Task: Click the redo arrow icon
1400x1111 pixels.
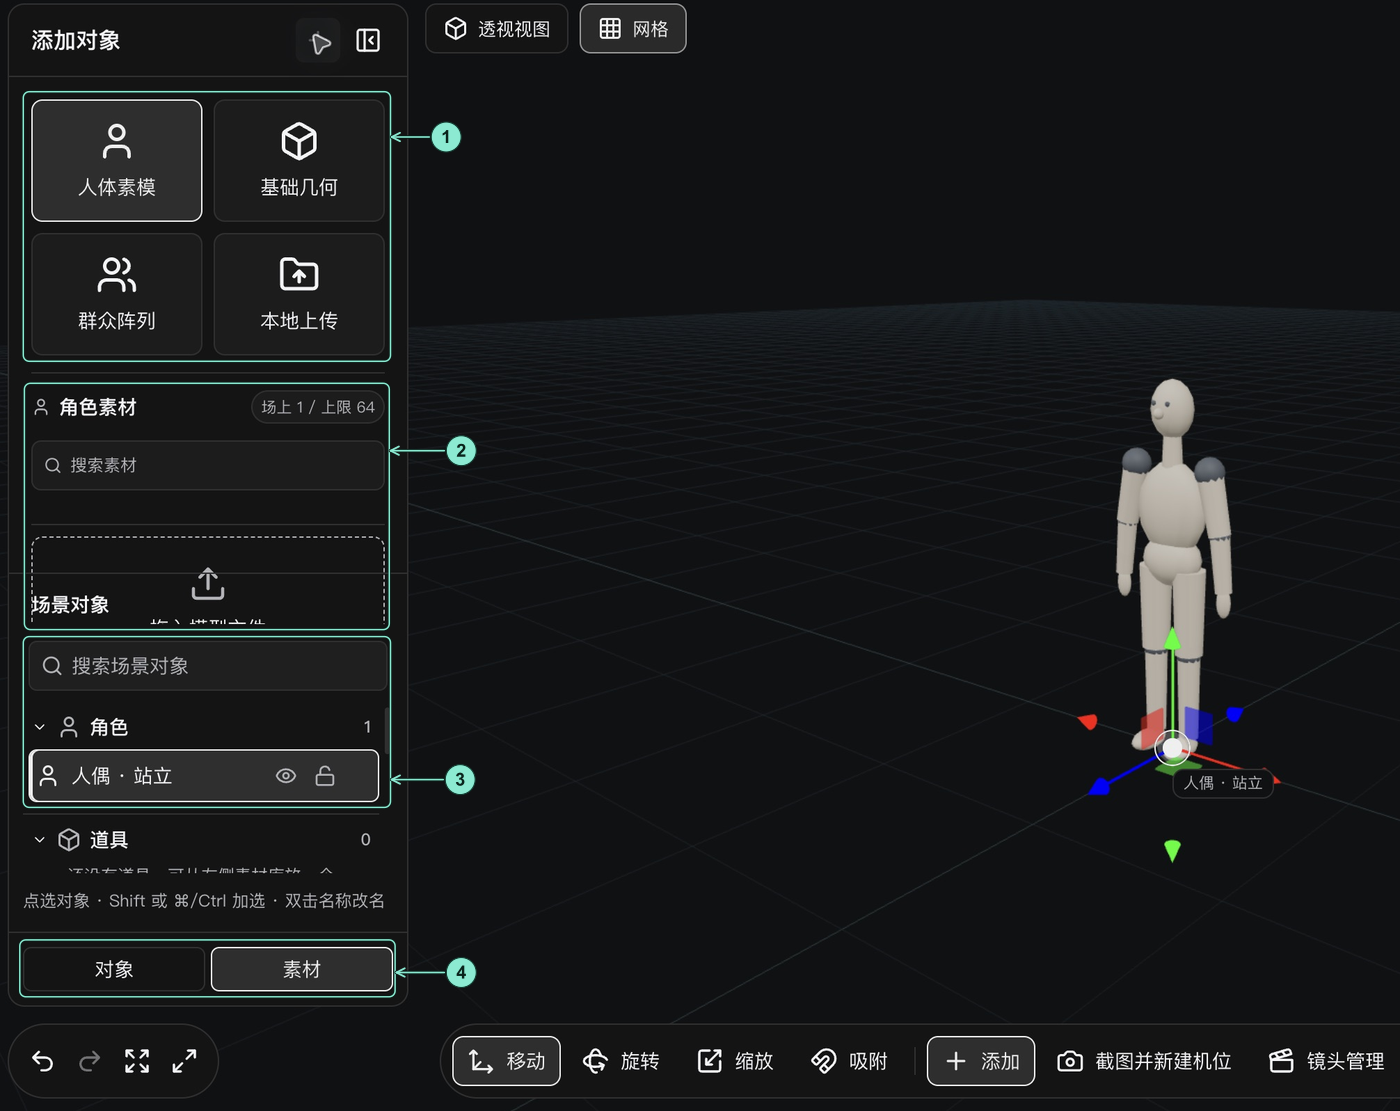Action: pyautogui.click(x=89, y=1061)
